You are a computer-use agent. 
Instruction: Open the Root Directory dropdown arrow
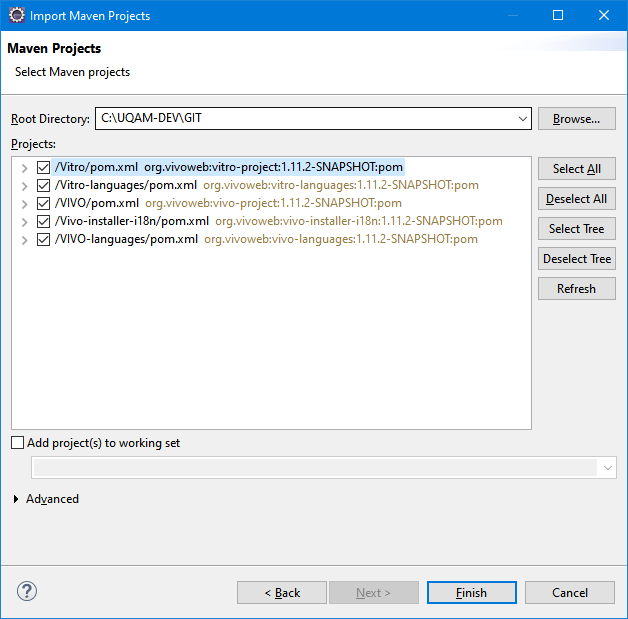(x=522, y=119)
